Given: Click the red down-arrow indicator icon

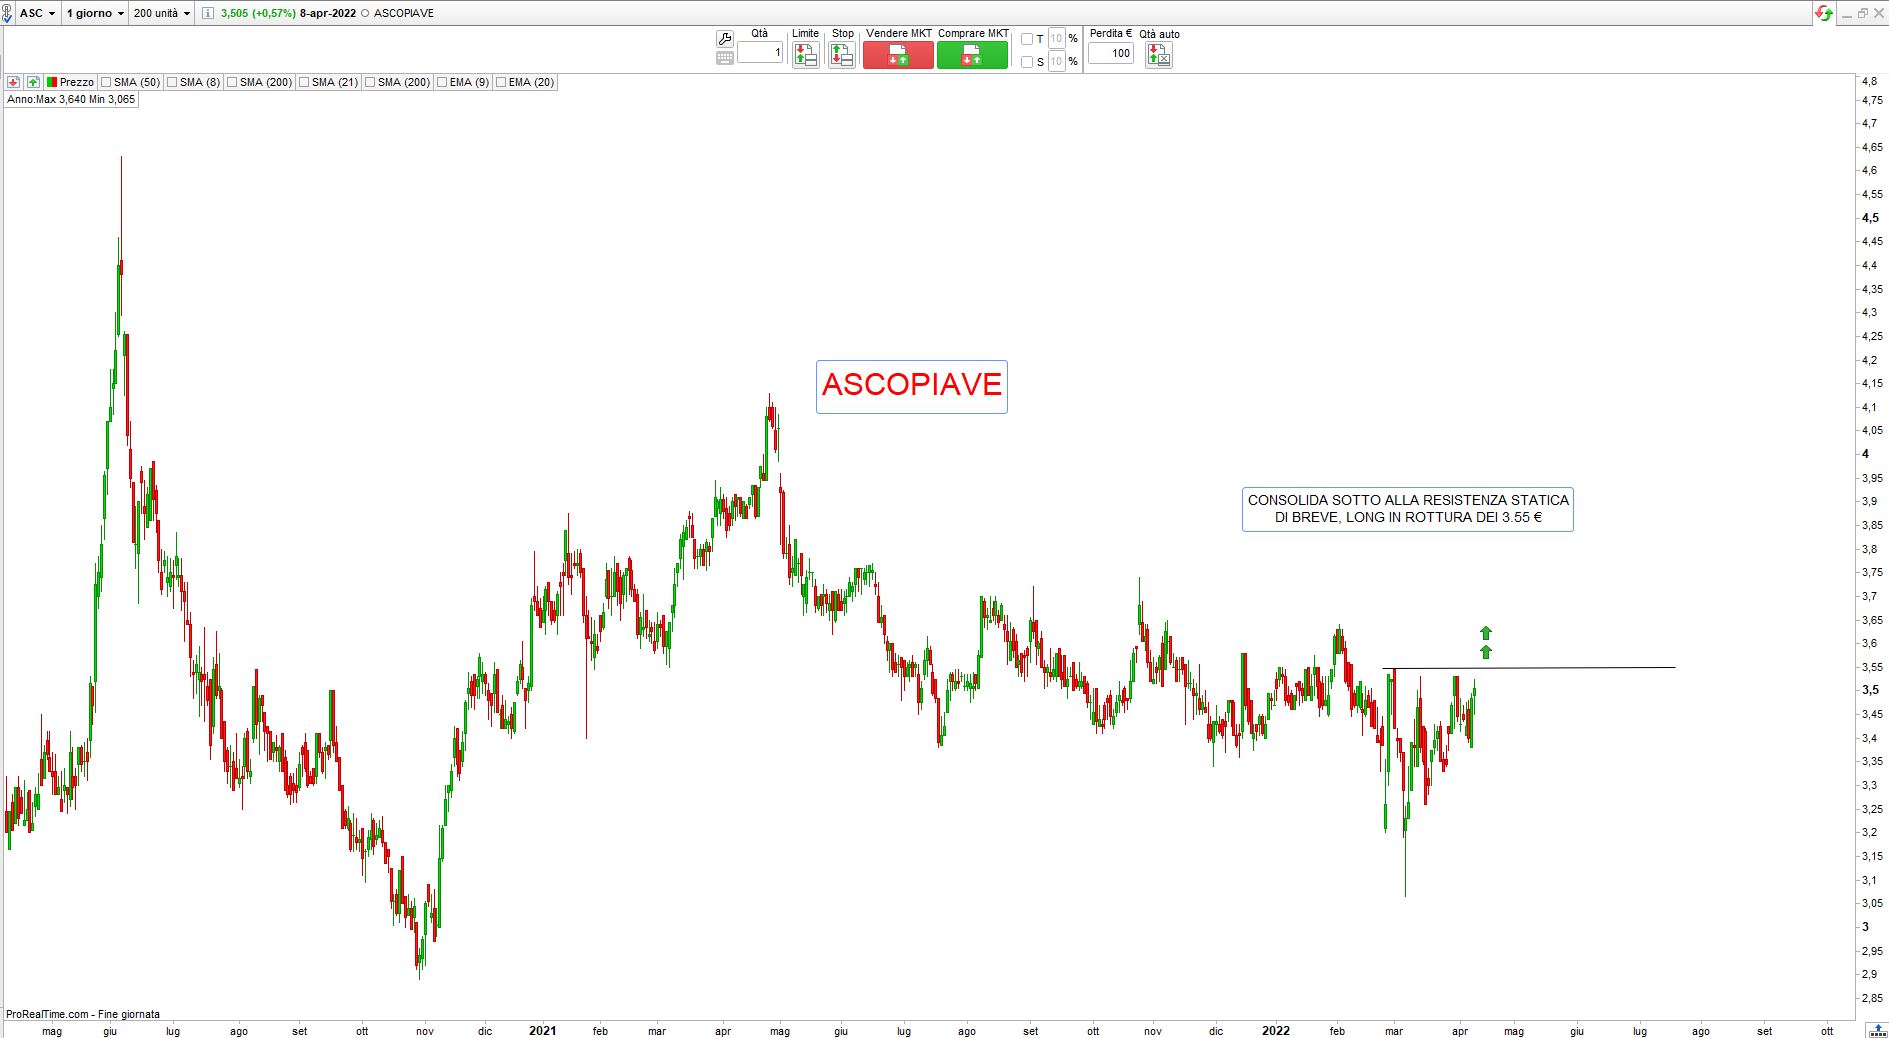Looking at the screenshot, I should (x=14, y=82).
